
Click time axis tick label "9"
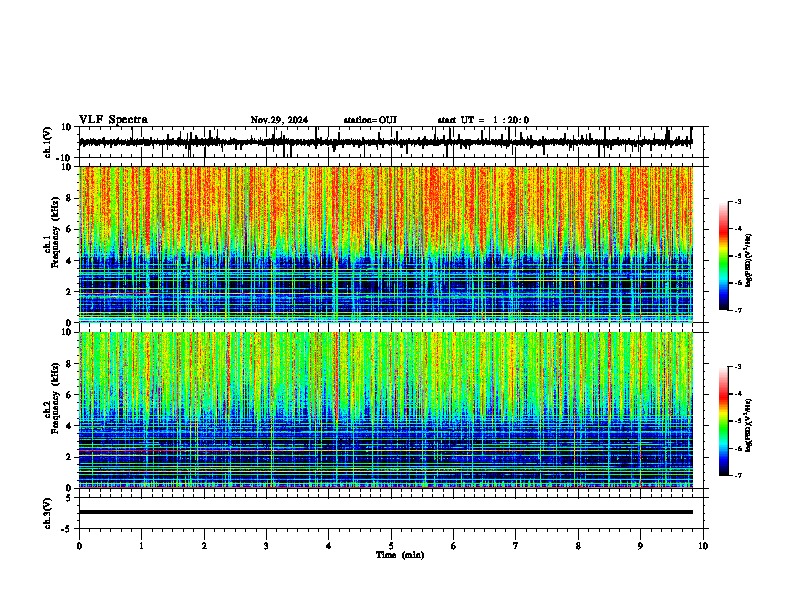640,546
